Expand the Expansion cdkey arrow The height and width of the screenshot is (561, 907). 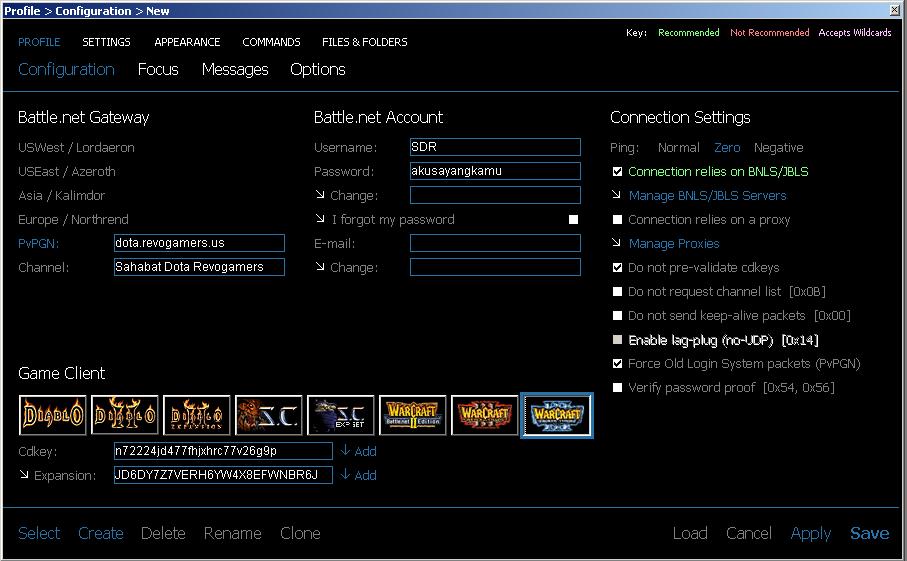[x=24, y=474]
